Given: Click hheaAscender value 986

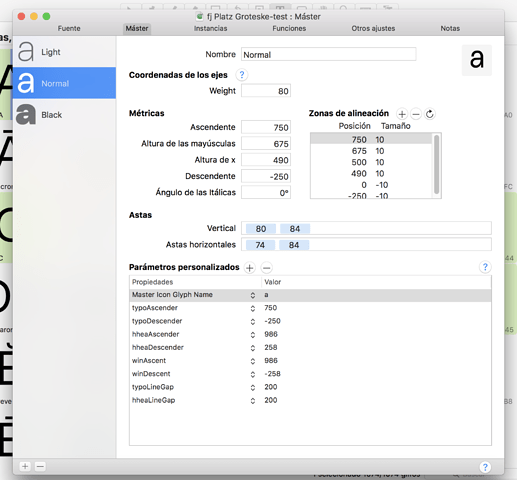Looking at the screenshot, I should 271,334.
